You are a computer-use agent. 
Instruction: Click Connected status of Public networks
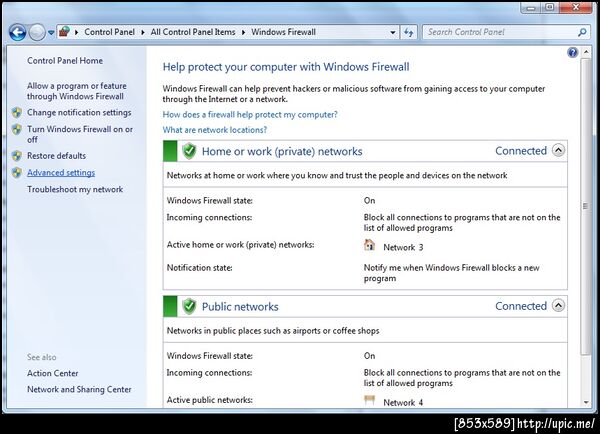(x=521, y=306)
